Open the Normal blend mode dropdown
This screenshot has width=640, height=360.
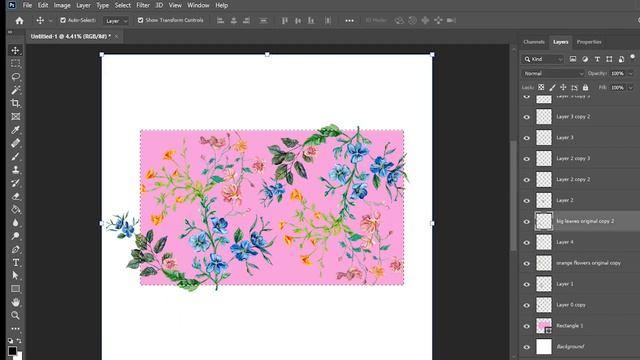553,73
